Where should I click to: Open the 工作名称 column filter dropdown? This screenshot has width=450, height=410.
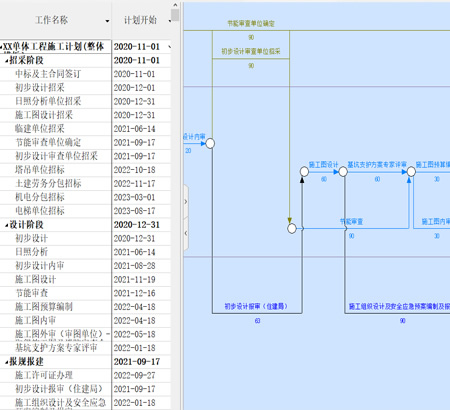click(x=107, y=21)
